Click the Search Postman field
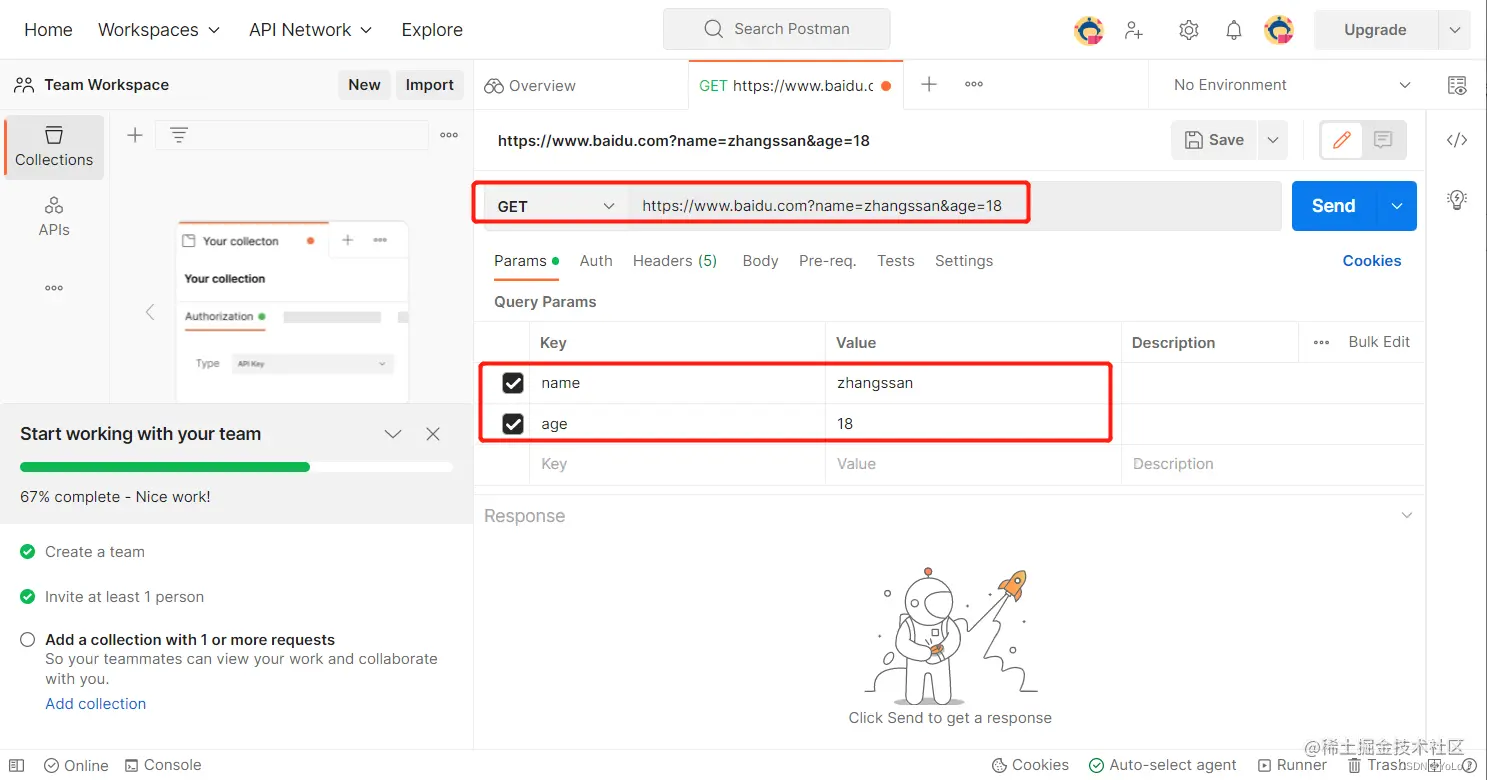 (x=776, y=29)
